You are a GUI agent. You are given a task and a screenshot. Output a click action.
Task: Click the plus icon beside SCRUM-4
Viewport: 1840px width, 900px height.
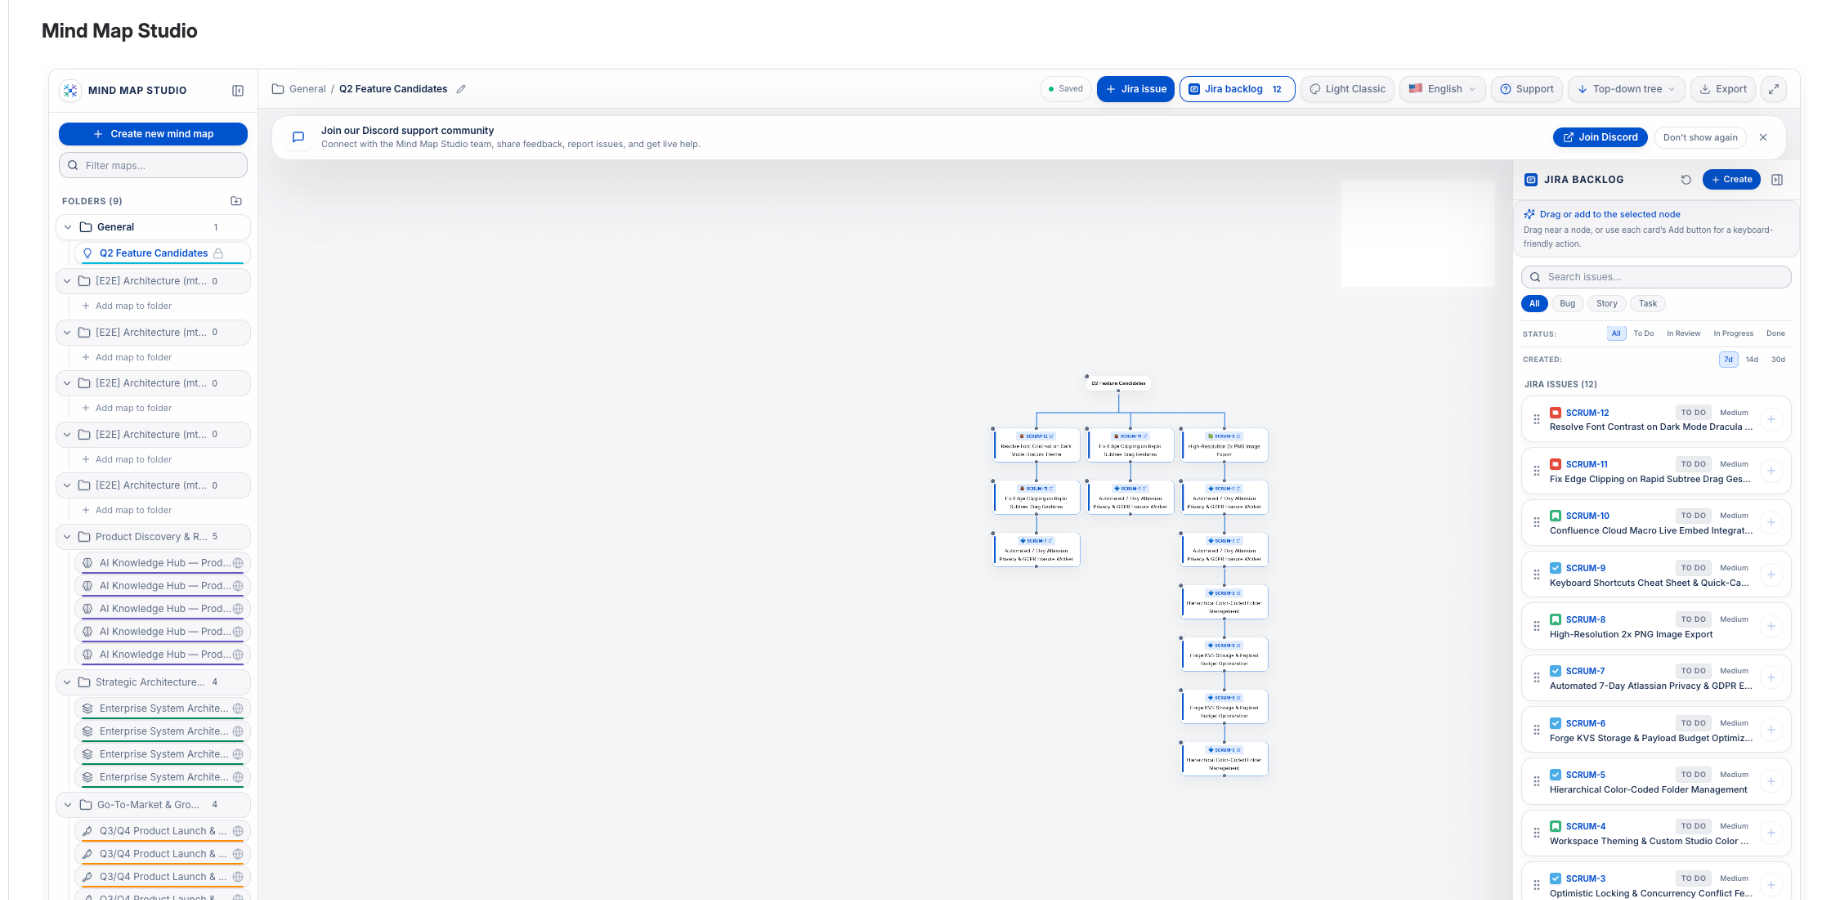click(1771, 833)
